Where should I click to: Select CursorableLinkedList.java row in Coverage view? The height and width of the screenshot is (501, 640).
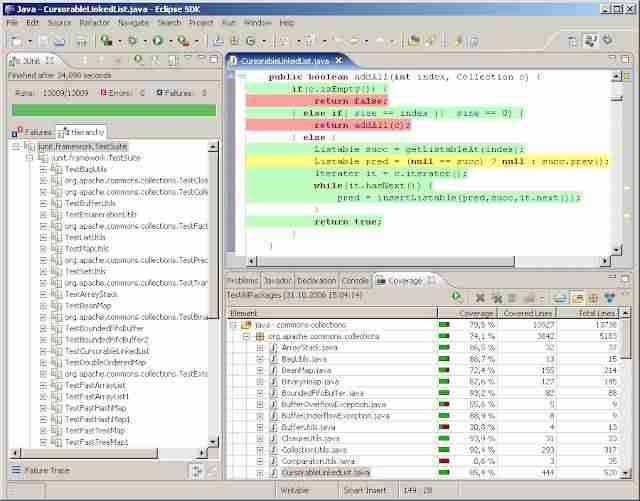click(325, 472)
